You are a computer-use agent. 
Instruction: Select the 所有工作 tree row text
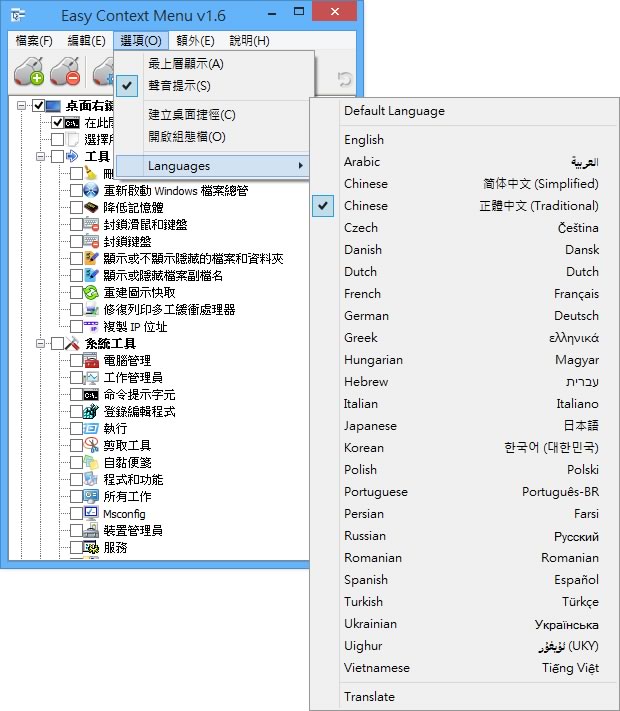(x=127, y=497)
